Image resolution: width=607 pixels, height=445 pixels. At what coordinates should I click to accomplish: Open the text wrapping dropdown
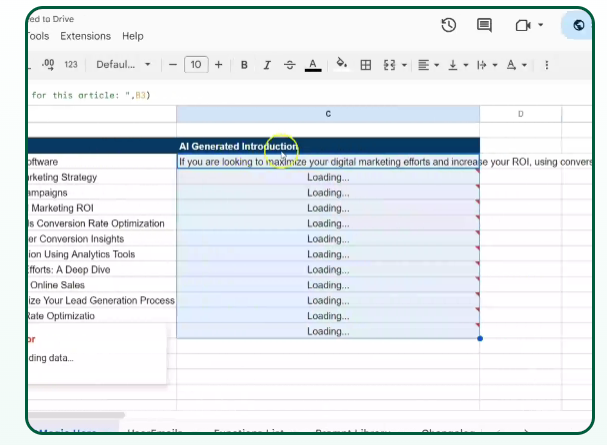tap(485, 65)
